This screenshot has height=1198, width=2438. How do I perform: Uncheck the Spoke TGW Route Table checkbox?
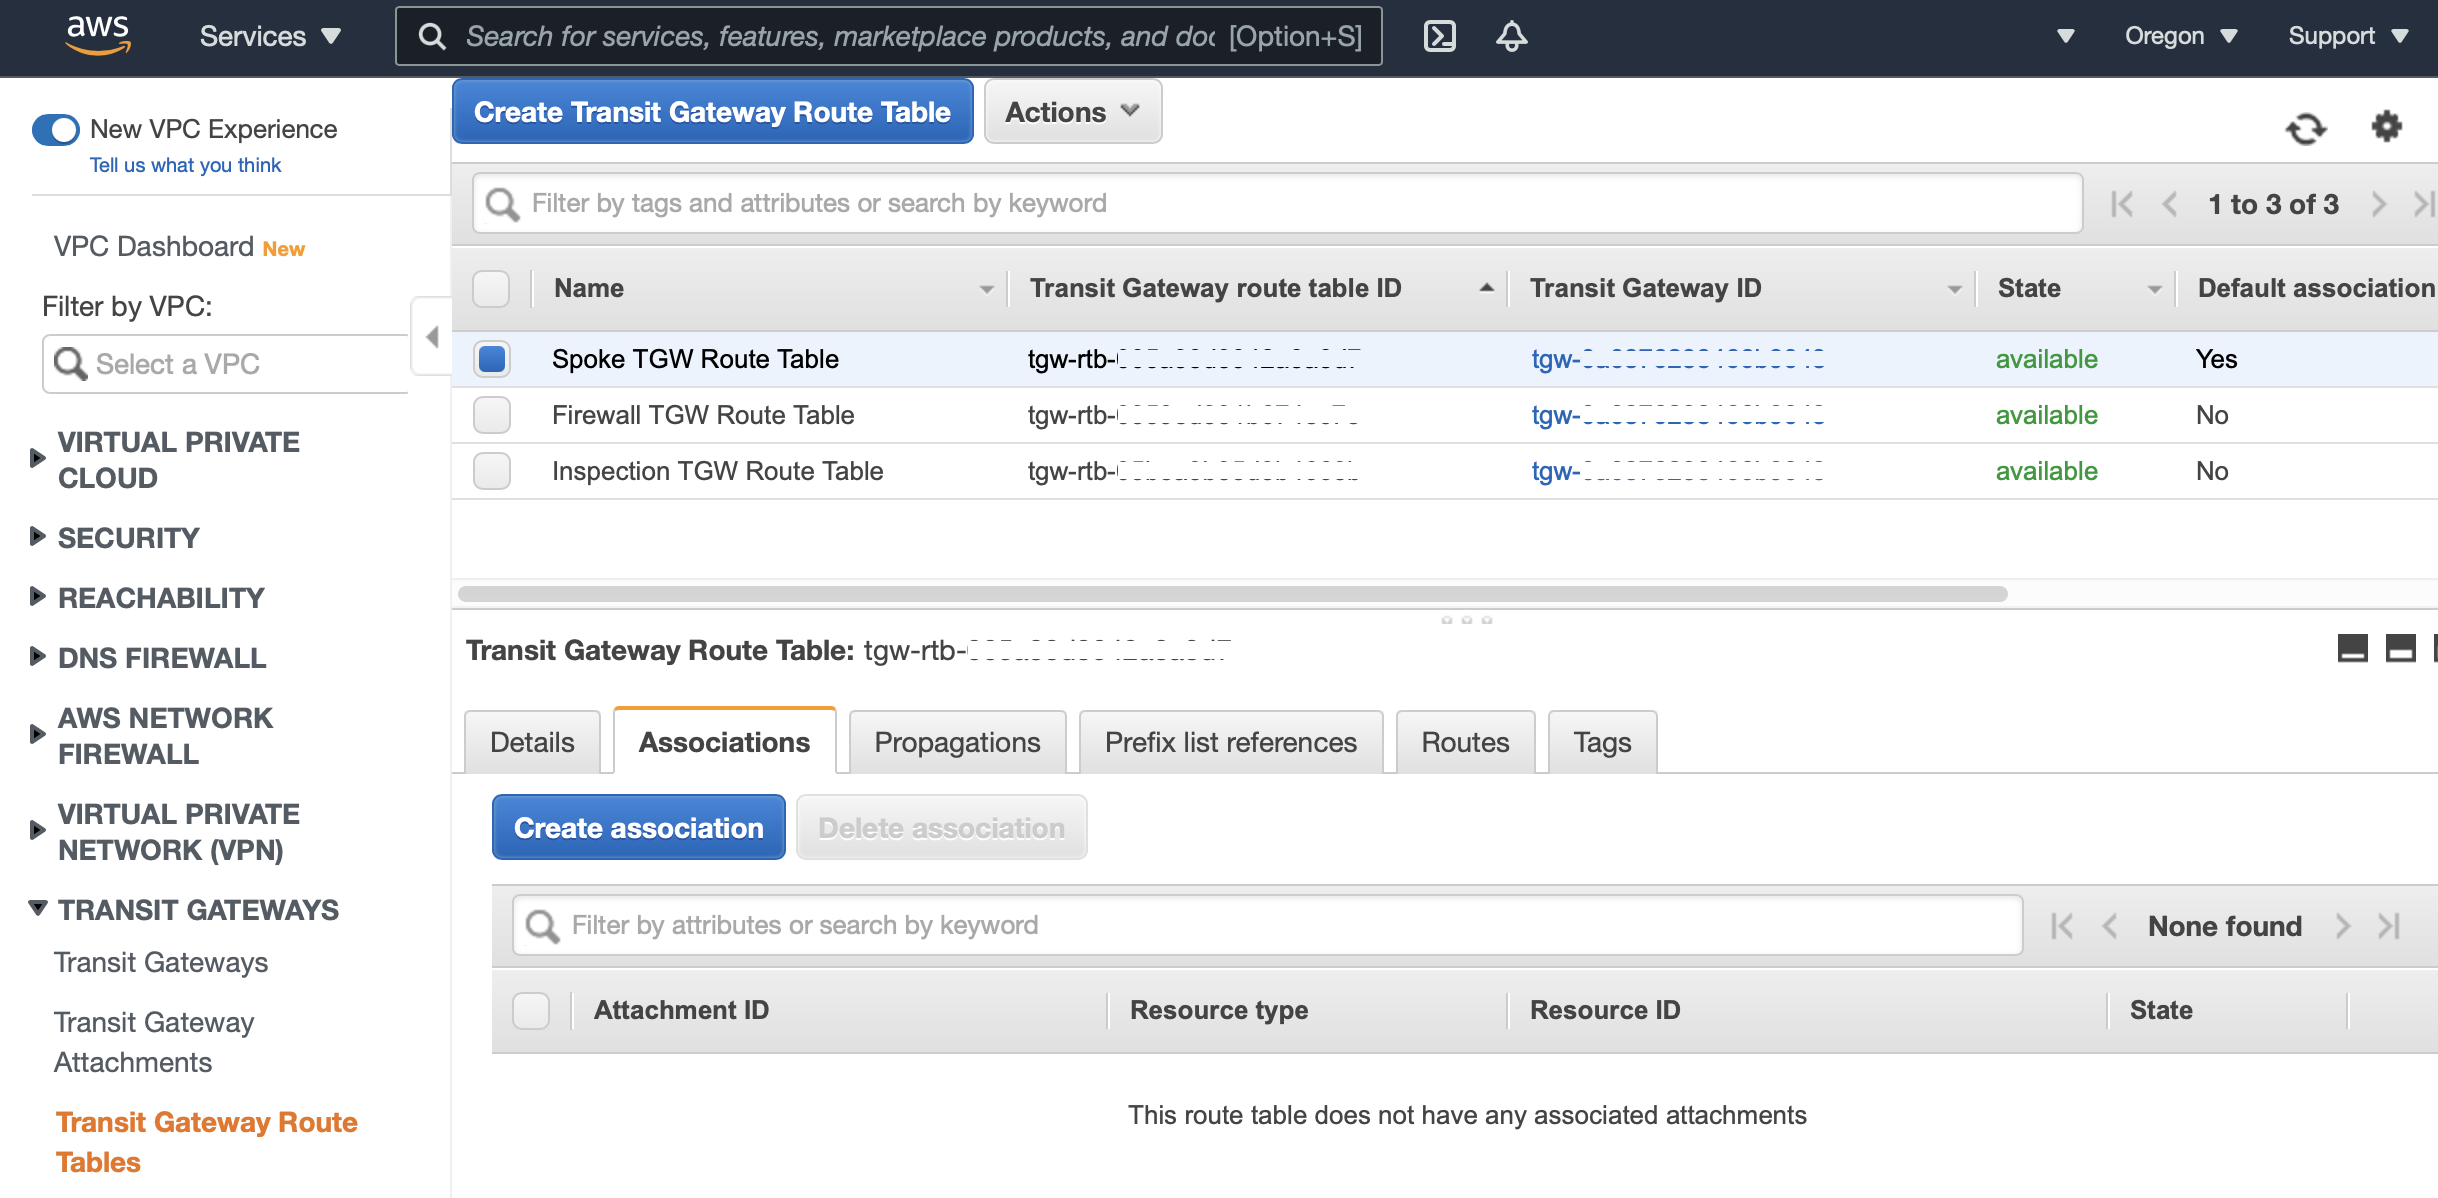(x=491, y=359)
